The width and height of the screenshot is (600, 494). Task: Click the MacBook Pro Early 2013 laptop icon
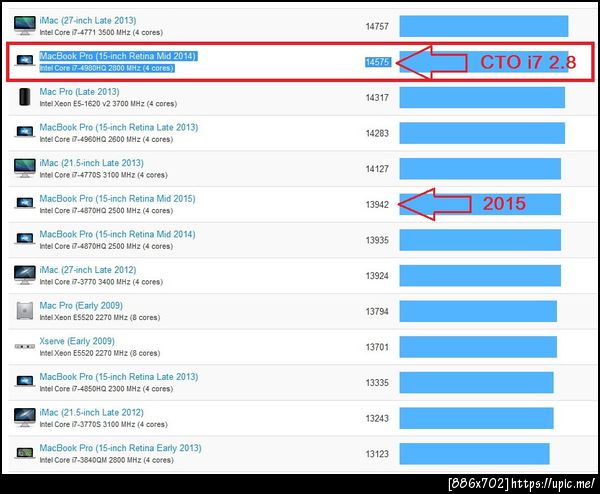24,453
